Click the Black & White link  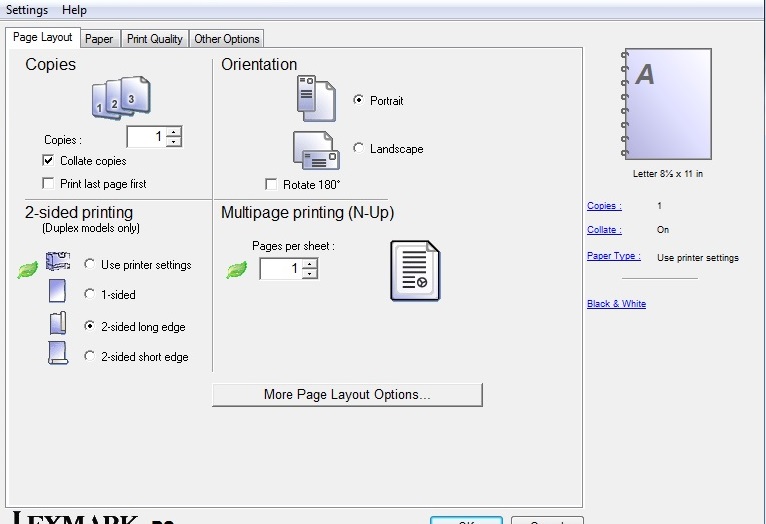pyautogui.click(x=616, y=304)
